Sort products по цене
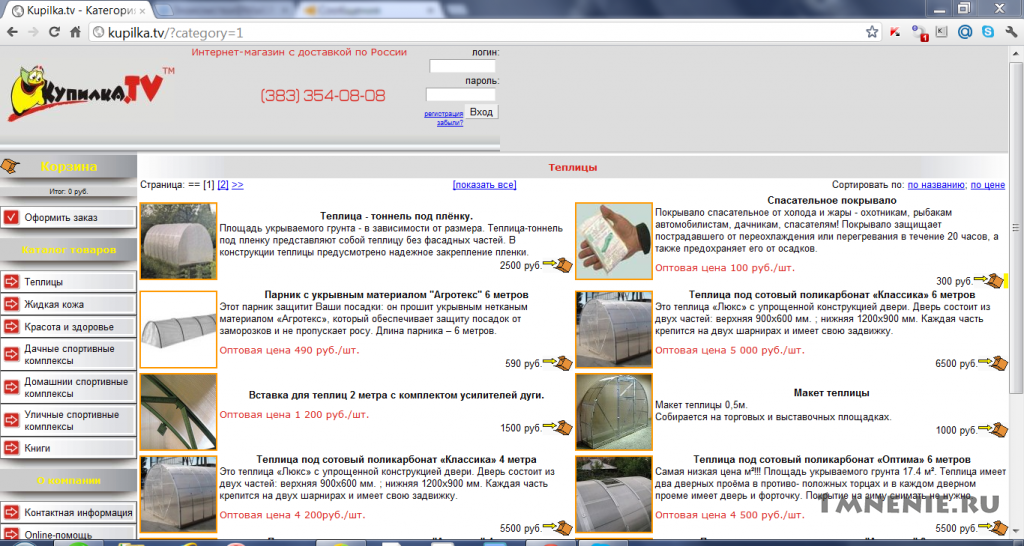Viewport: 1024px width, 546px height. pos(987,185)
